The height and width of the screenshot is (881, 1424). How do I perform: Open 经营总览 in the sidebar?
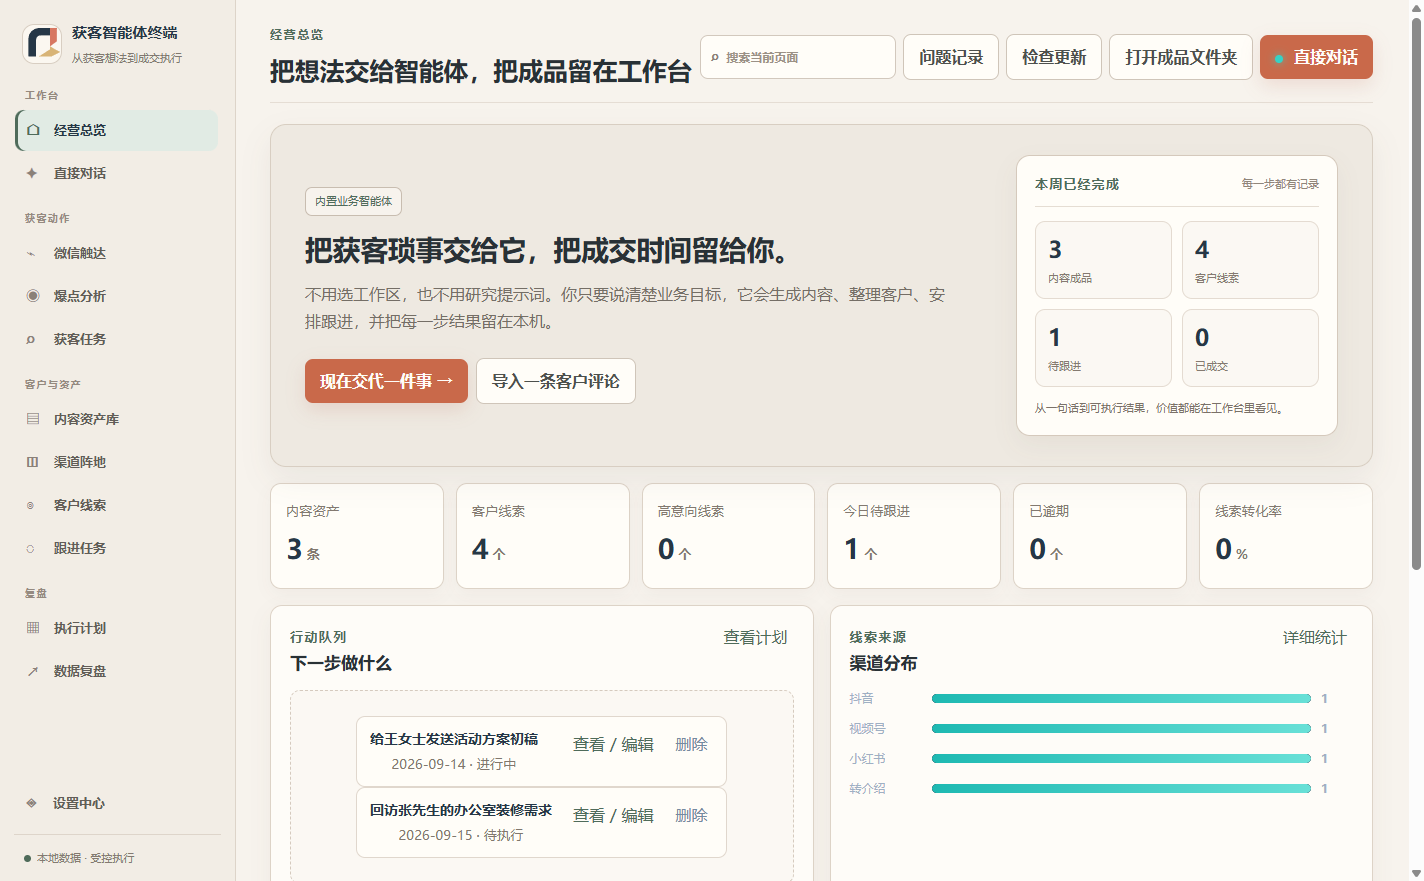[117, 130]
